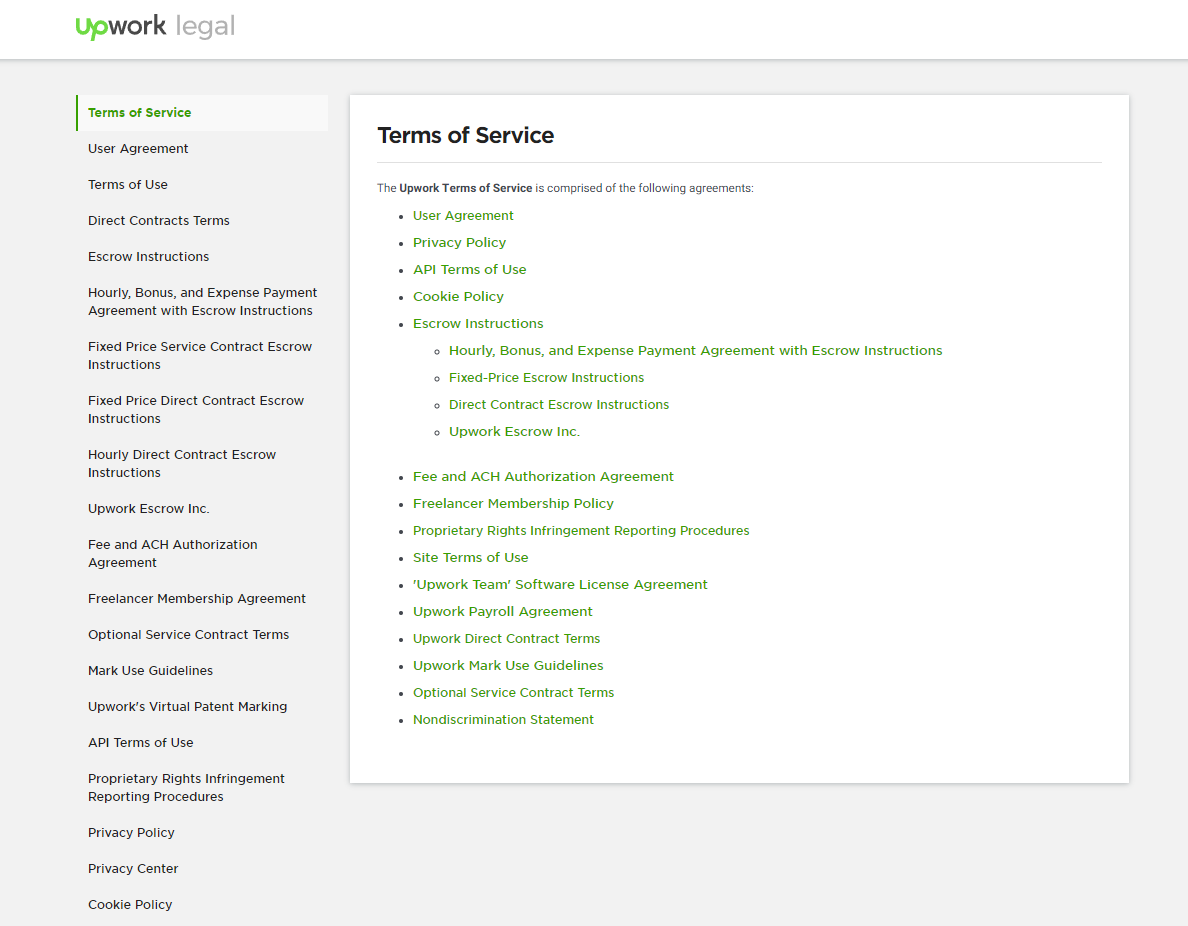This screenshot has height=926, width=1188.
Task: Open User Agreement in sidebar
Action: [x=138, y=149]
